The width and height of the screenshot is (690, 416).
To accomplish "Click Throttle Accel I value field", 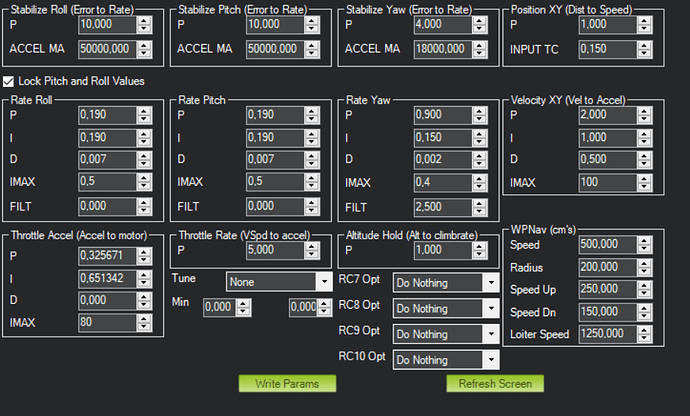I will pyautogui.click(x=107, y=279).
